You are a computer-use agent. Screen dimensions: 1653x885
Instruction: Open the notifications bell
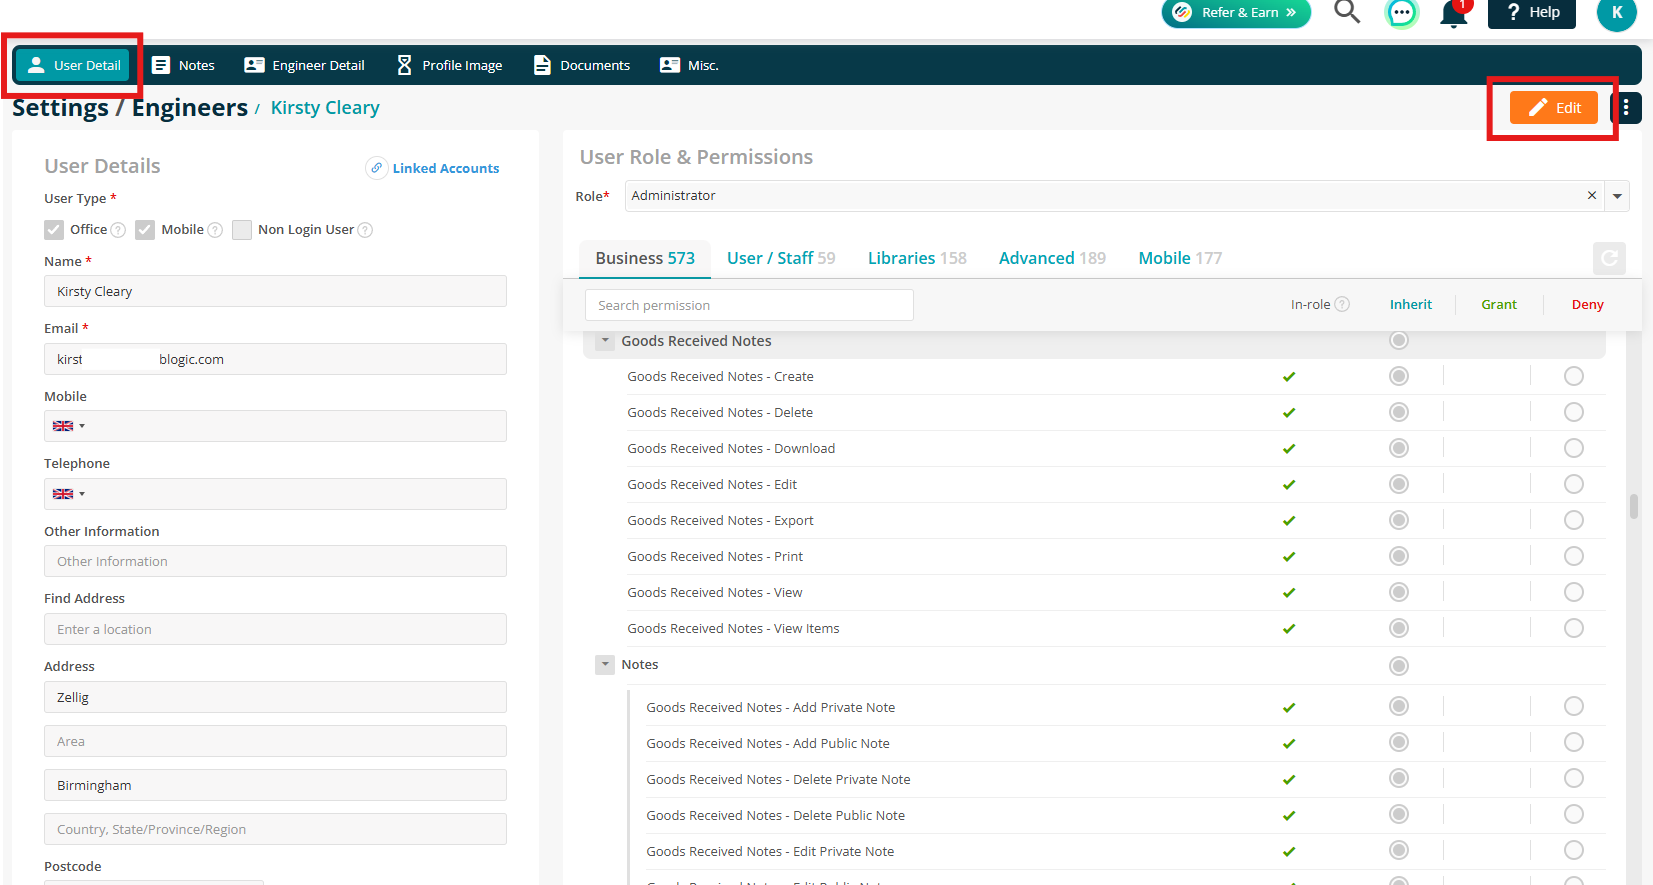1454,13
